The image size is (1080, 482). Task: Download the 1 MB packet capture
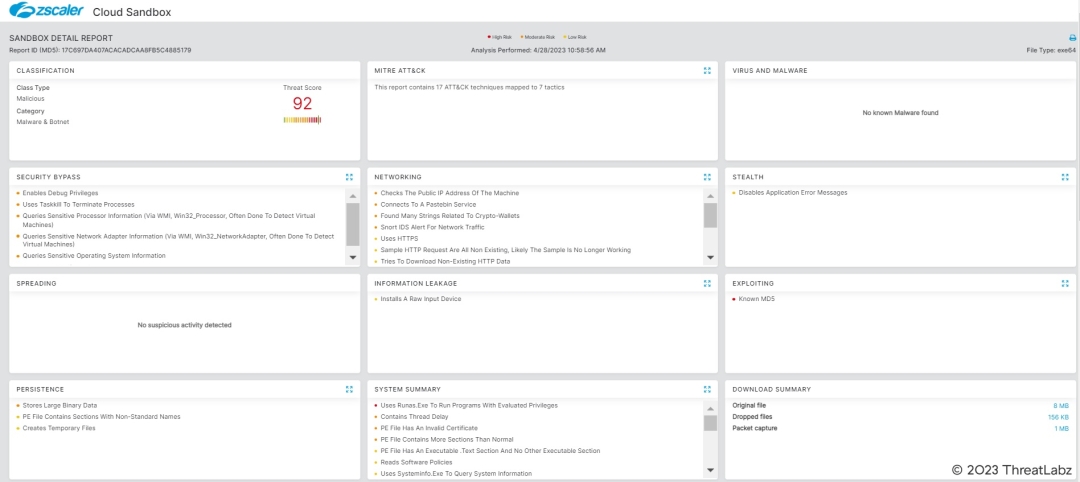1061,428
